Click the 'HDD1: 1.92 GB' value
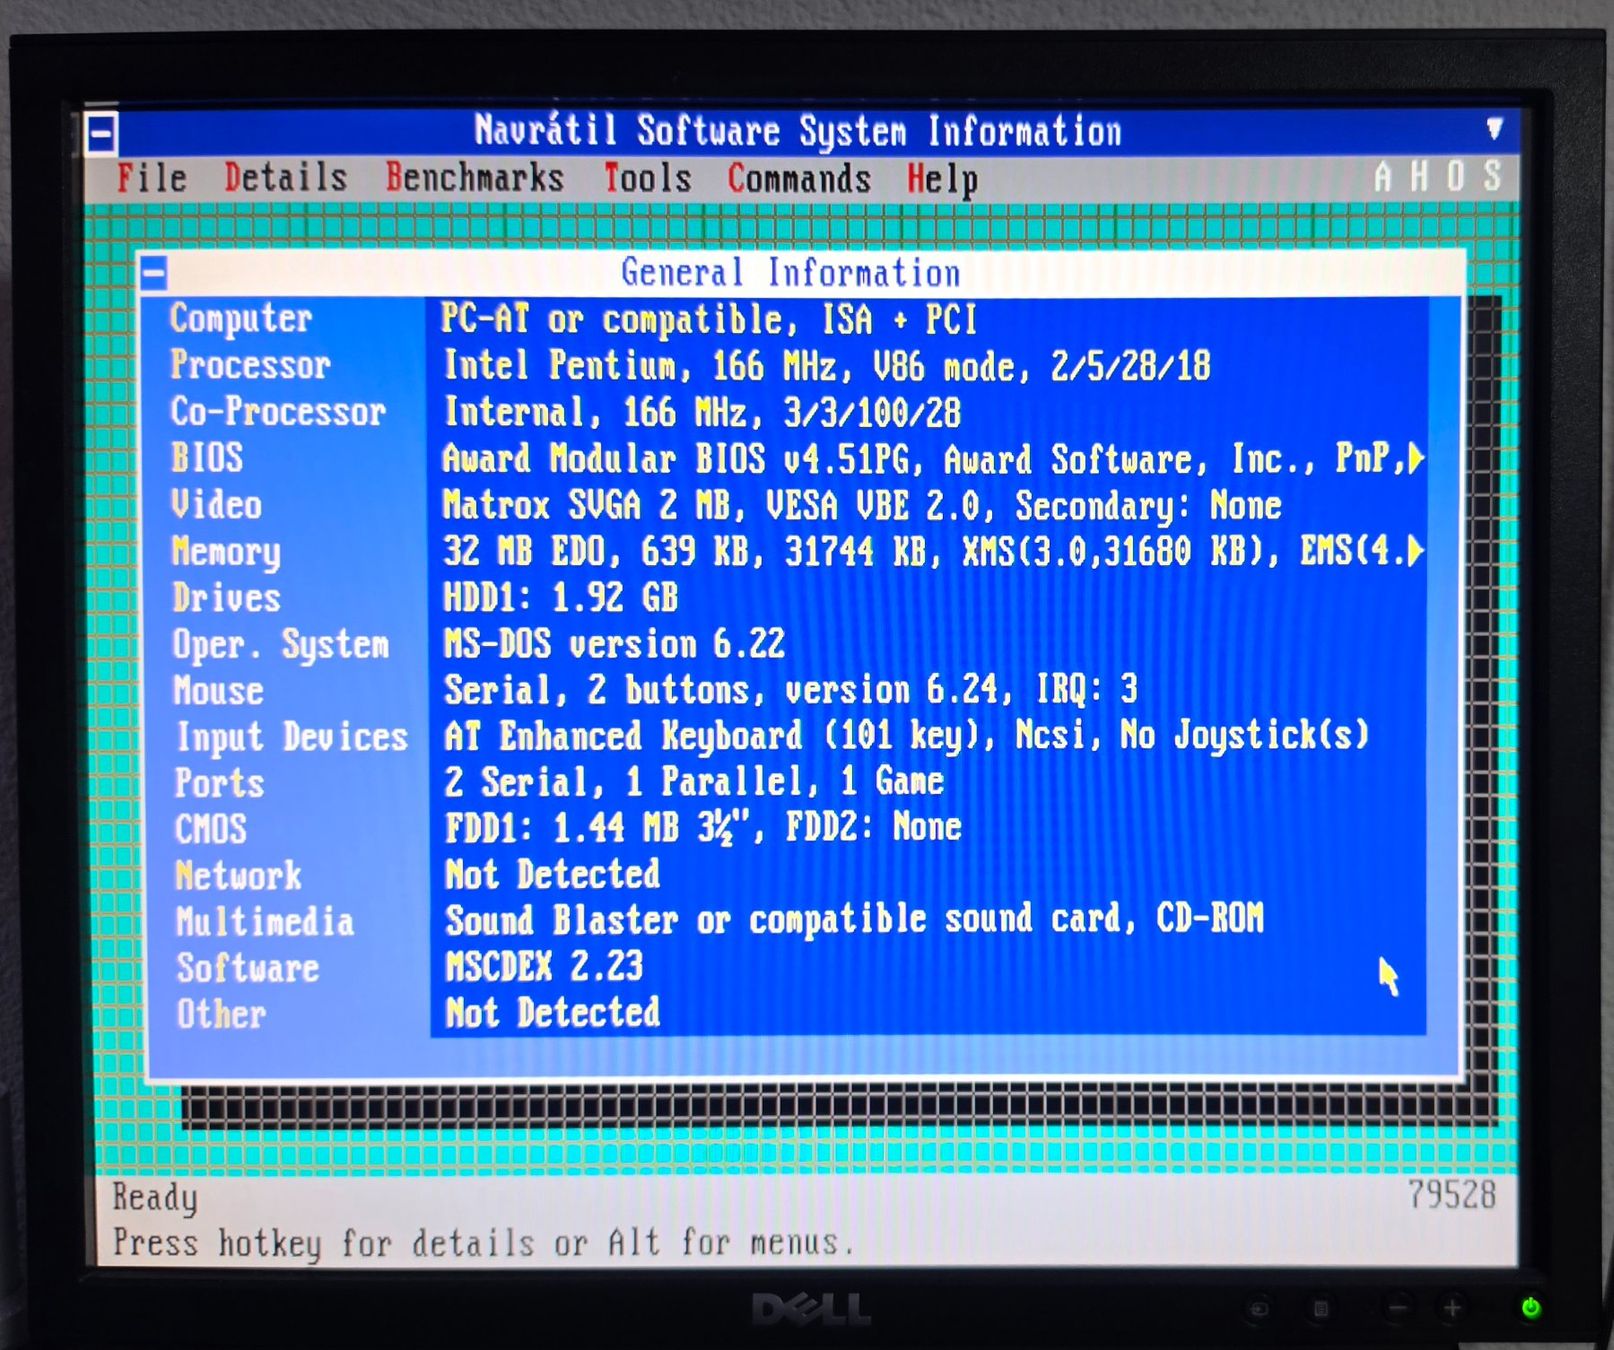This screenshot has height=1350, width=1614. [x=561, y=597]
